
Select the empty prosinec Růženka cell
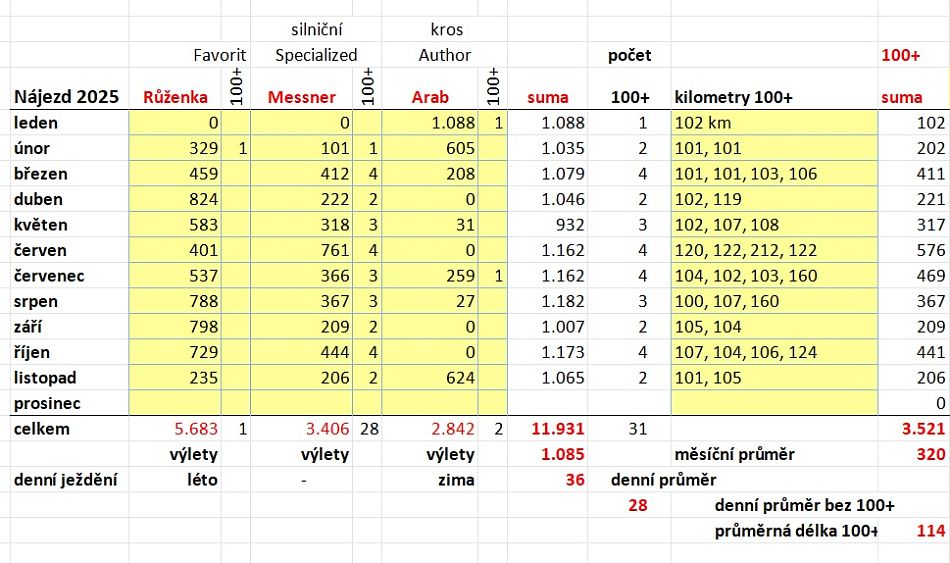pyautogui.click(x=175, y=403)
